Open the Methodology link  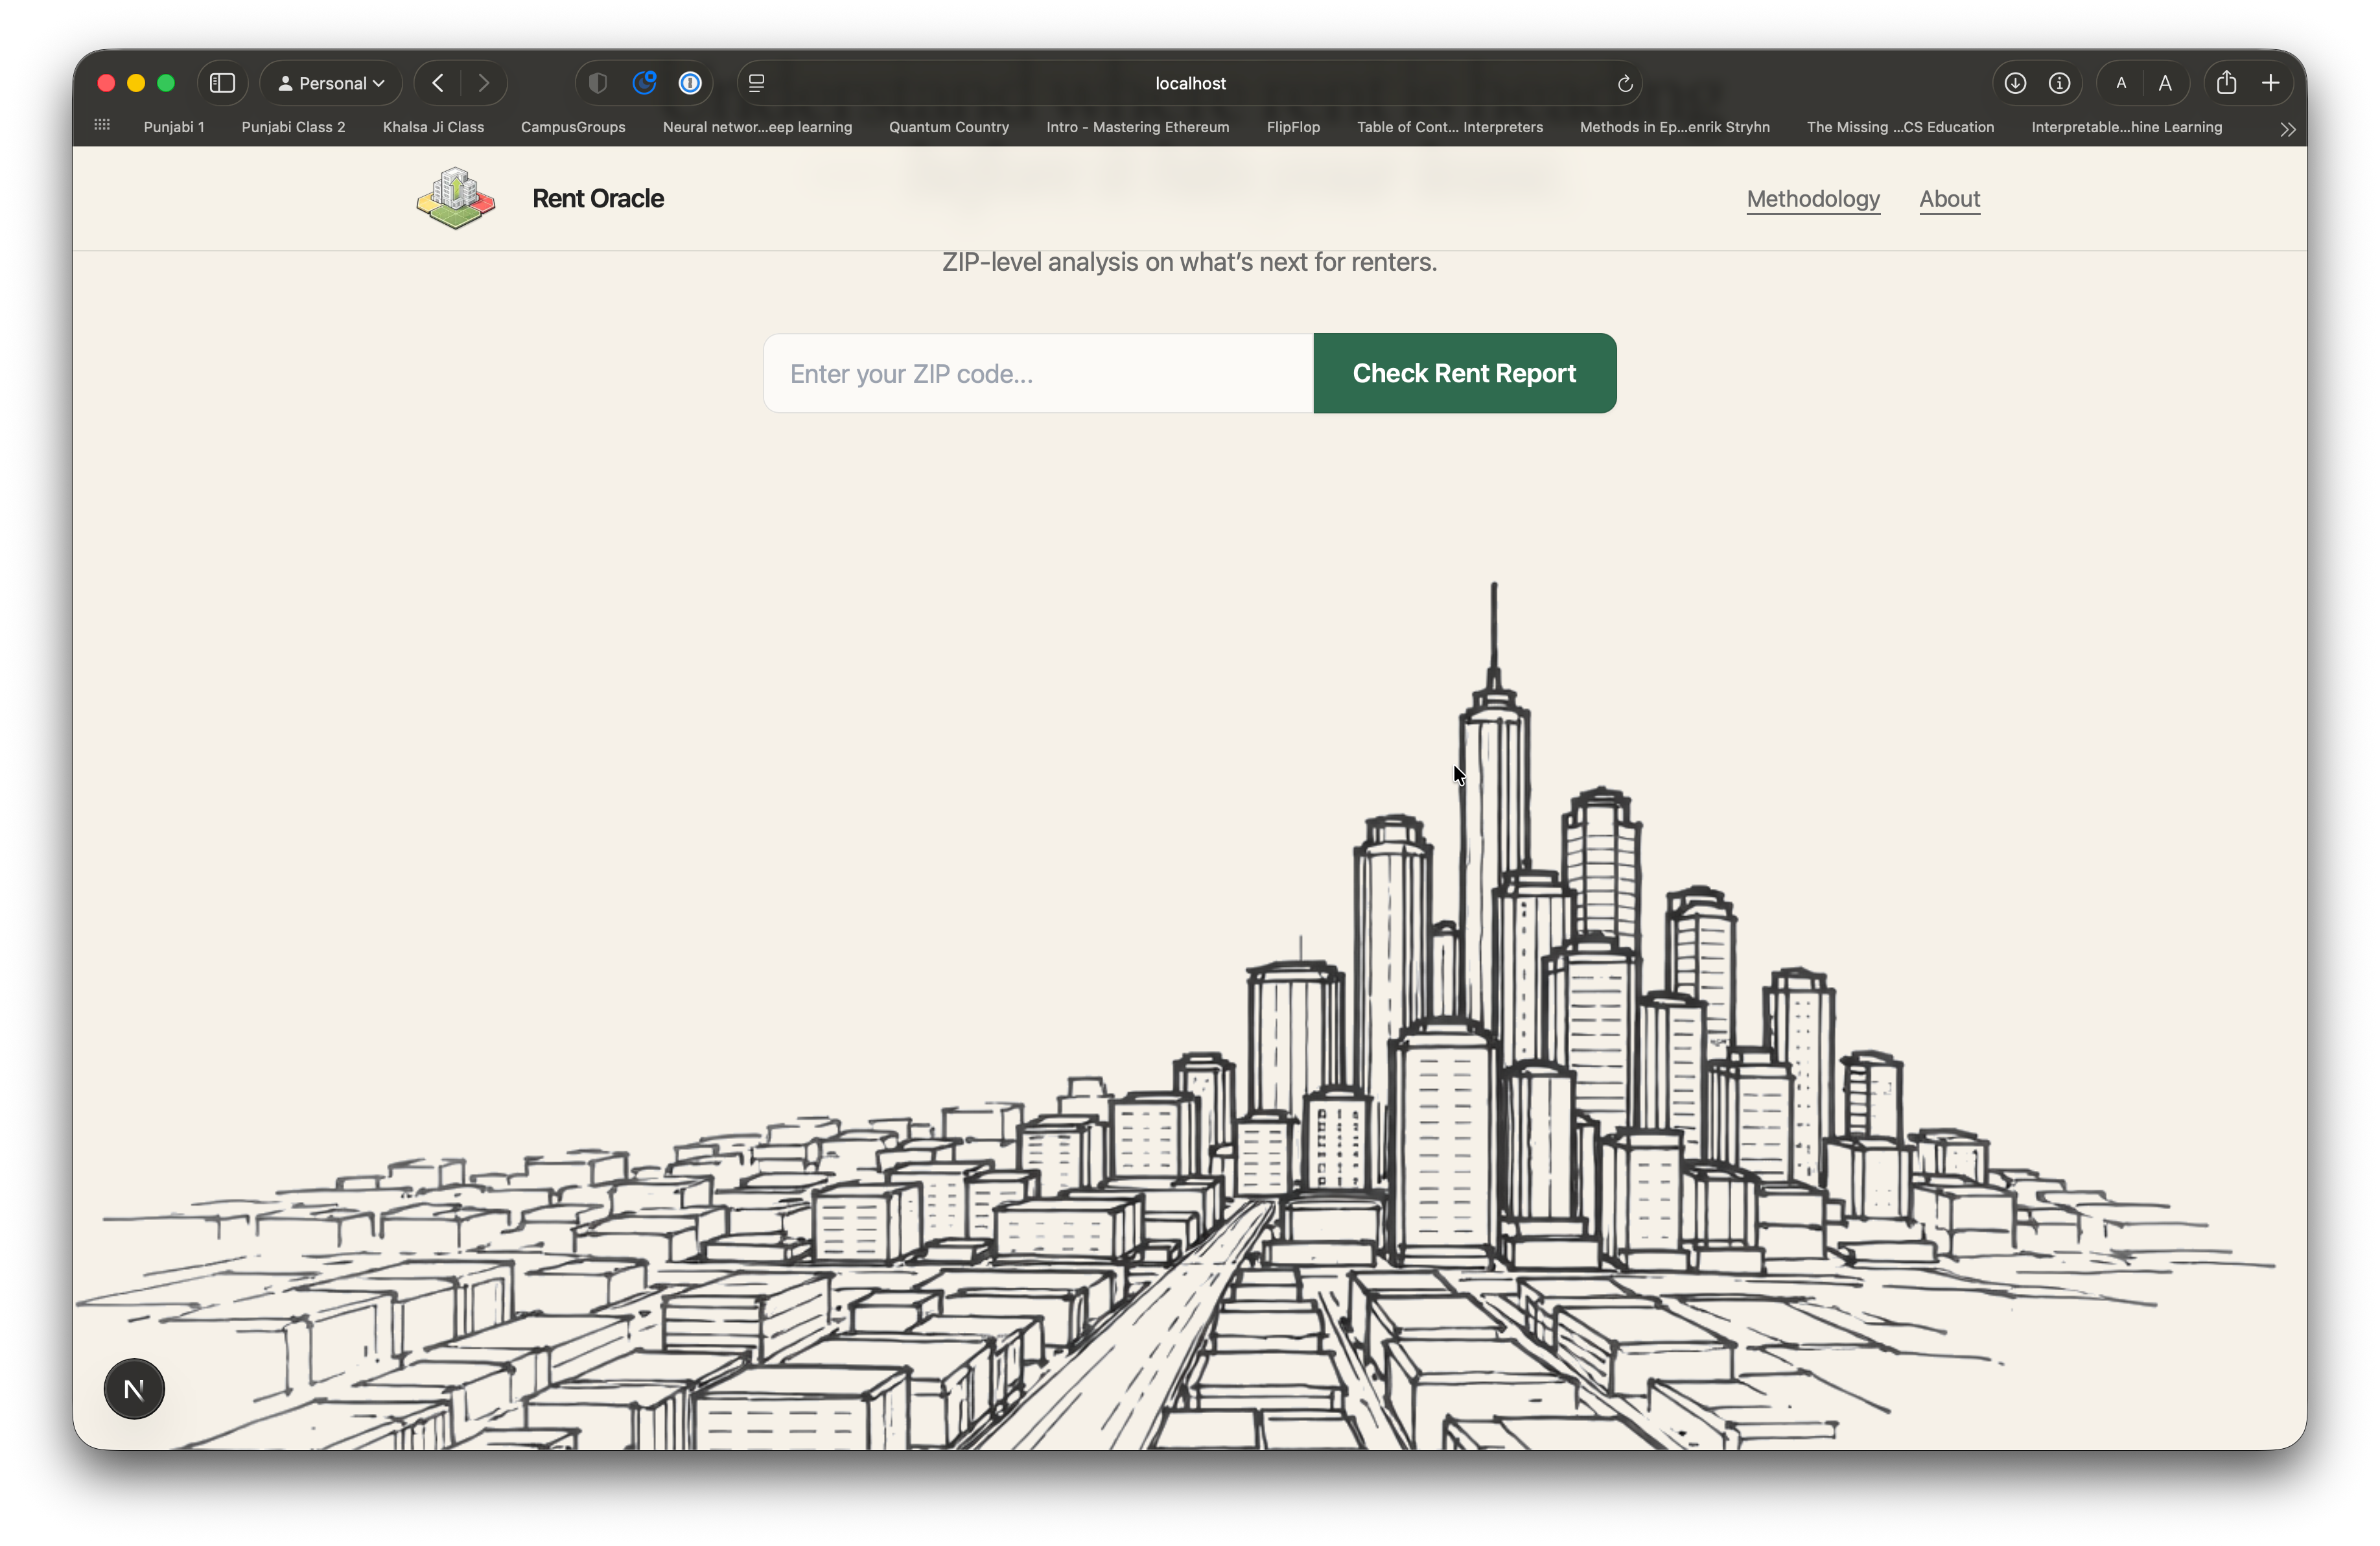coord(1812,199)
